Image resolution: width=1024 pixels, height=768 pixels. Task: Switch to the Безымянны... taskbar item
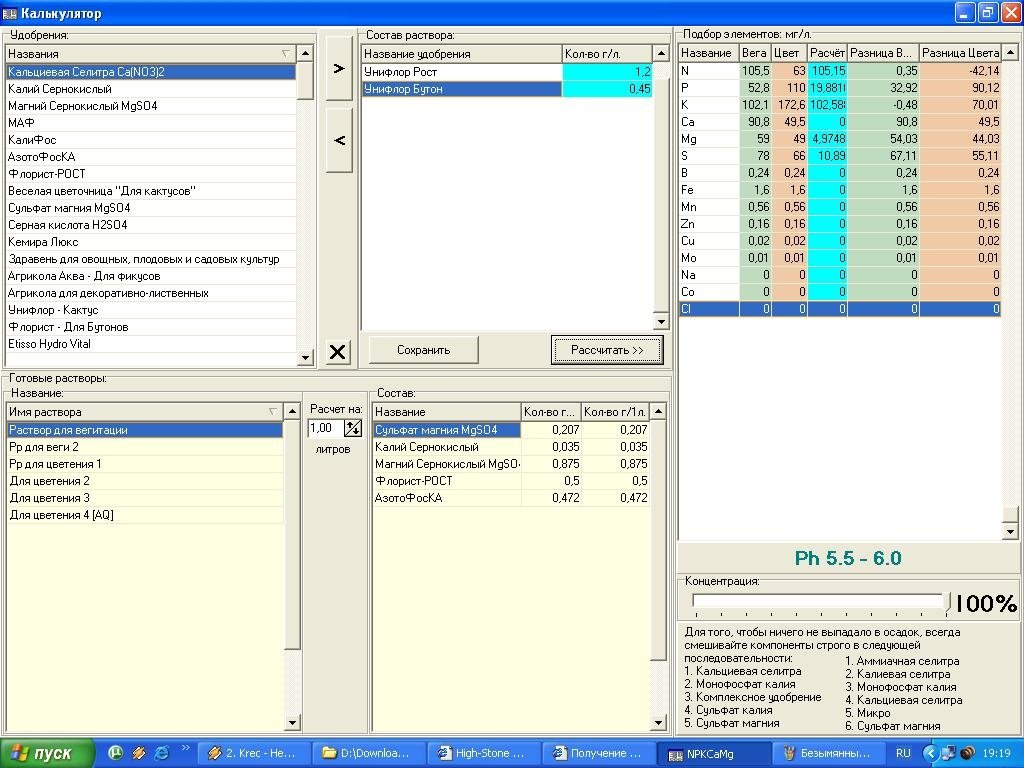click(x=827, y=754)
